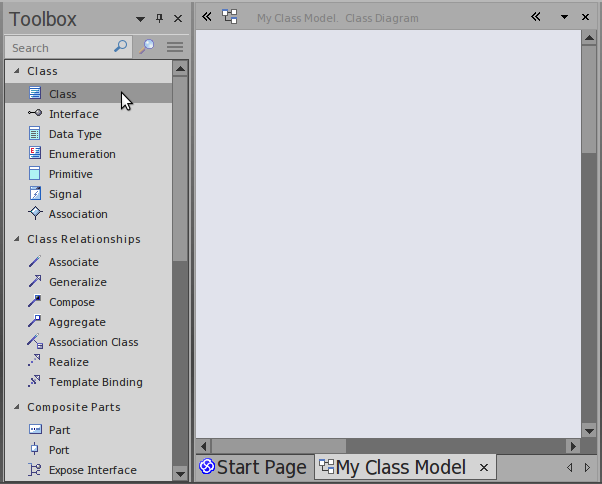
Task: Open the Toolbox hamburger menu
Action: (x=174, y=47)
